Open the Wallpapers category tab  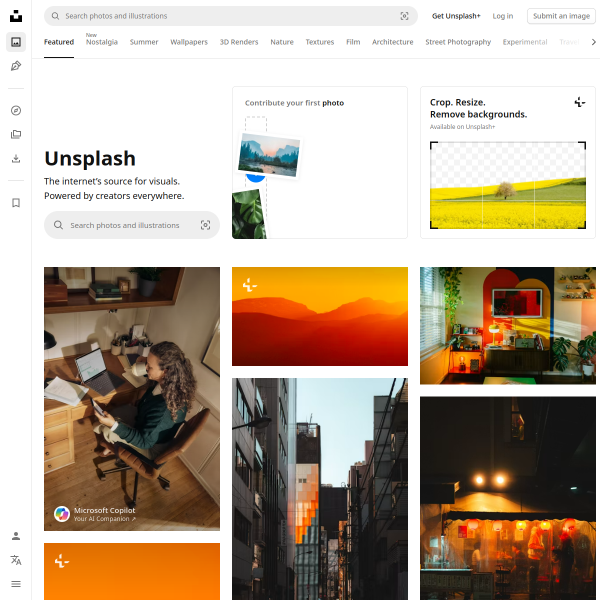(189, 42)
